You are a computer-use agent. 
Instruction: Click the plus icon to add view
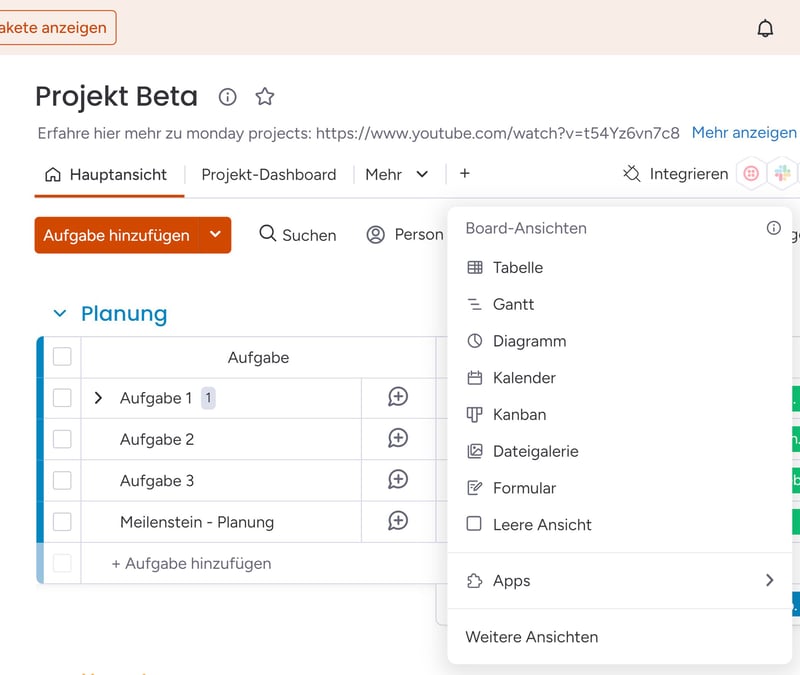[x=464, y=174]
